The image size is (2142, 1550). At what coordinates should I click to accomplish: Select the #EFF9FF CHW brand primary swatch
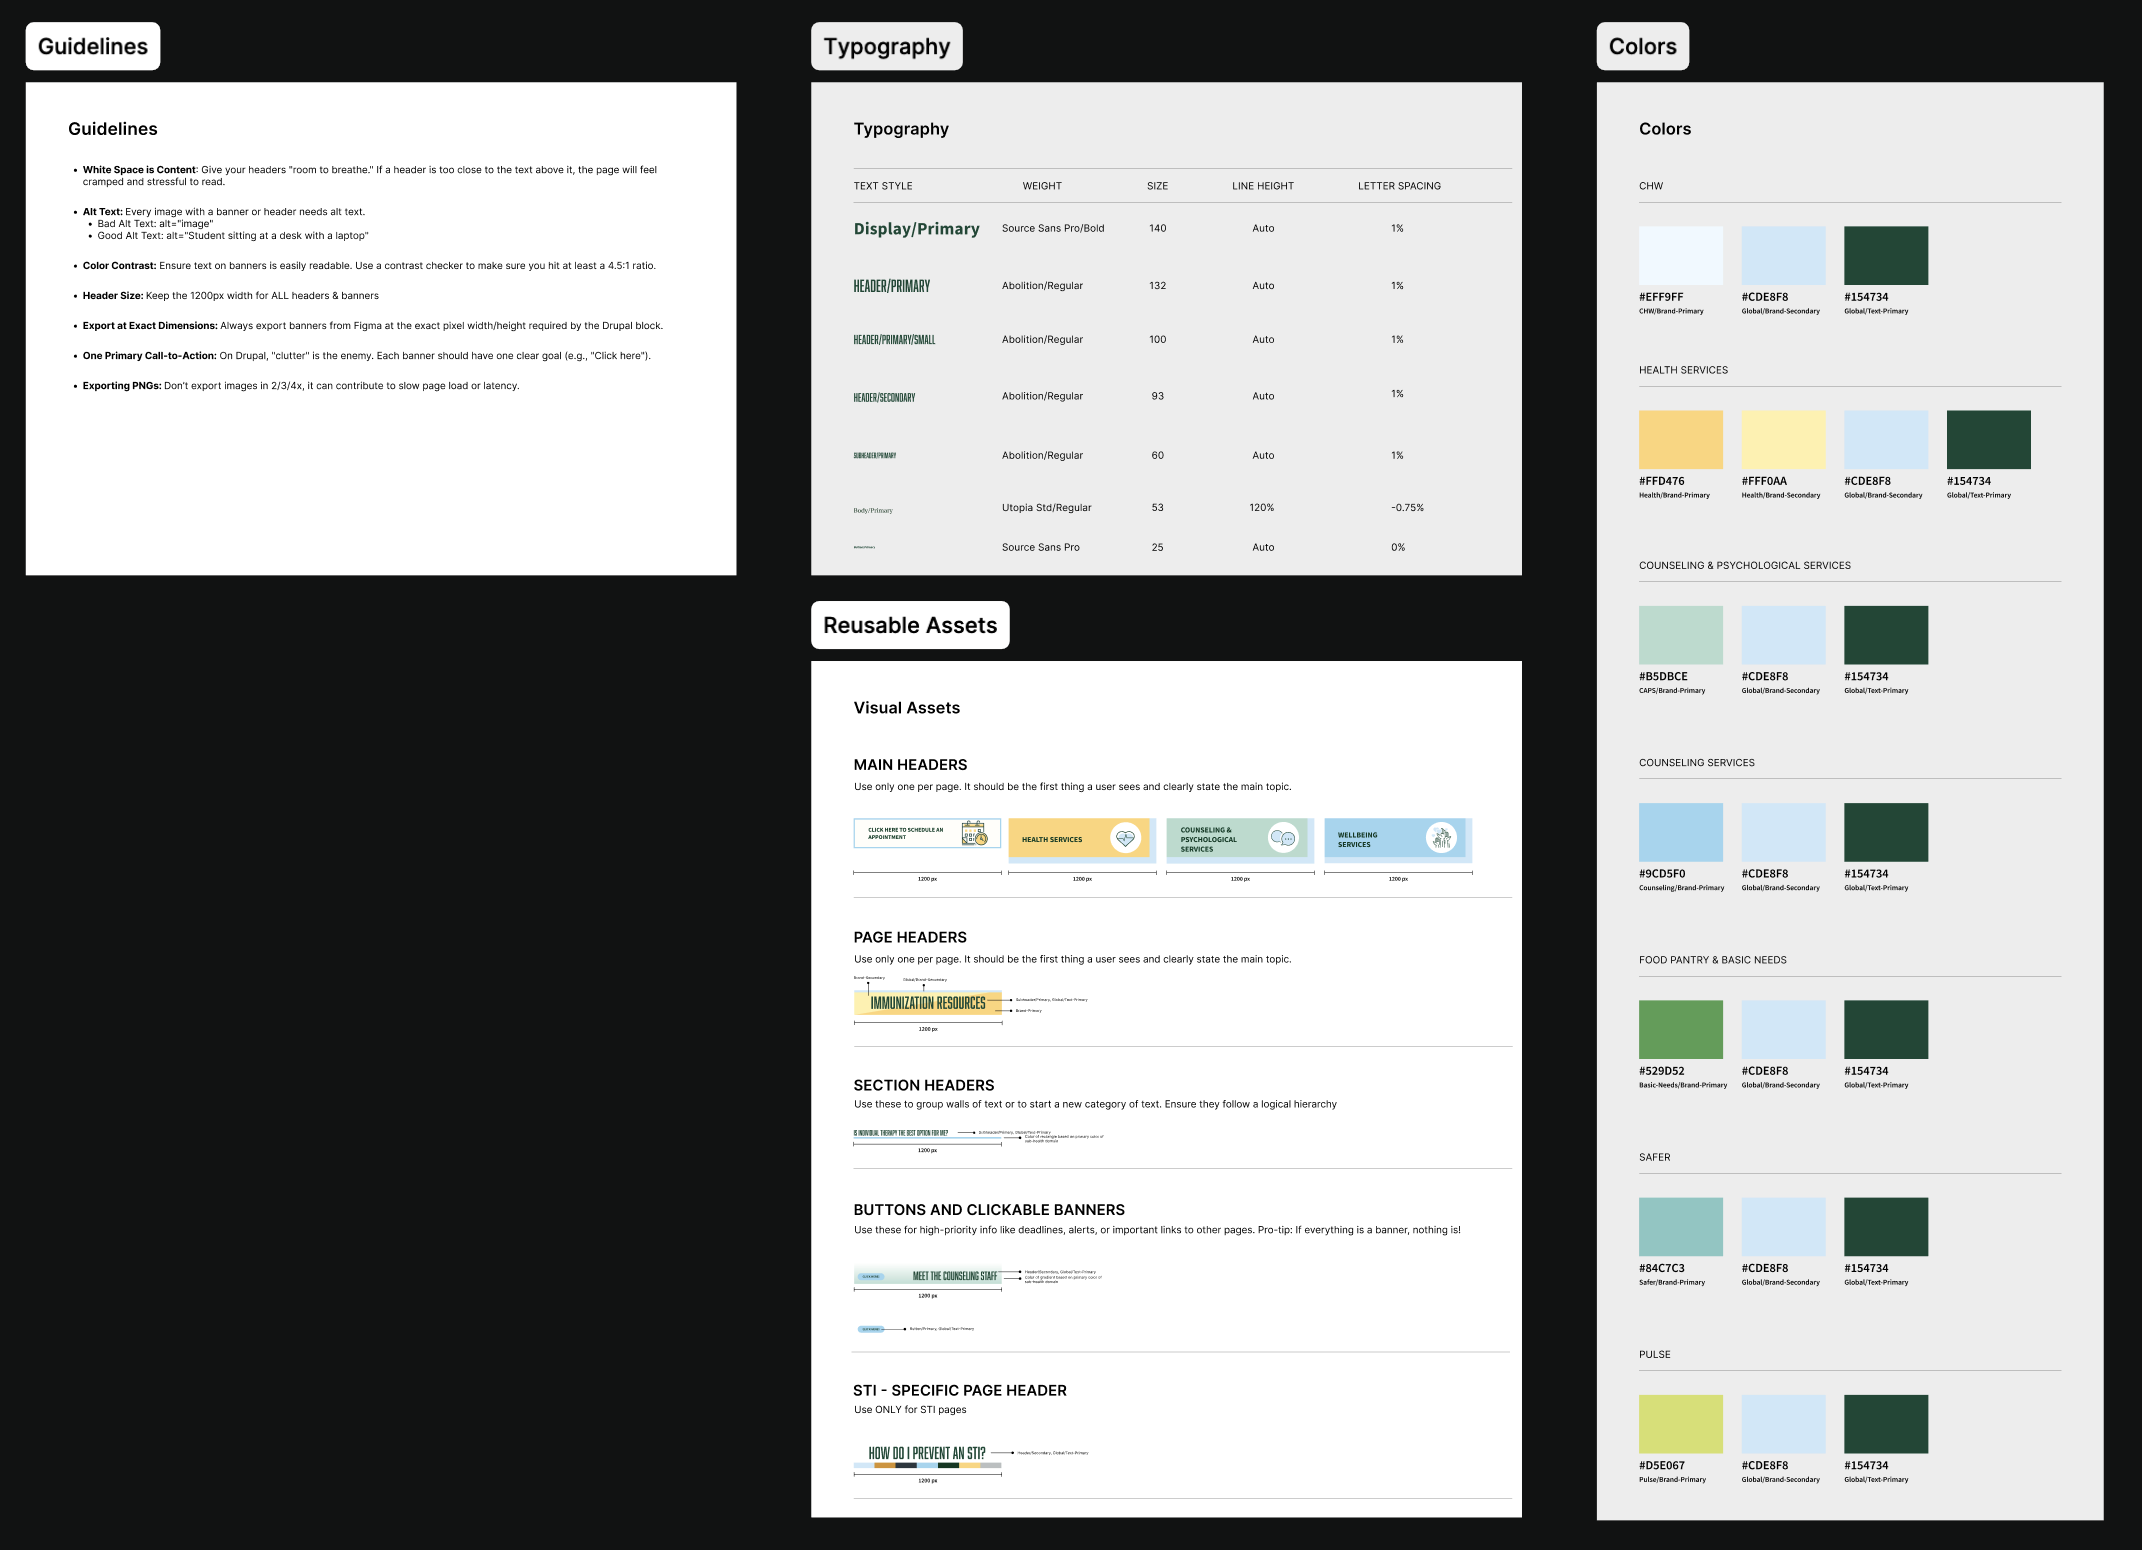click(x=1680, y=255)
